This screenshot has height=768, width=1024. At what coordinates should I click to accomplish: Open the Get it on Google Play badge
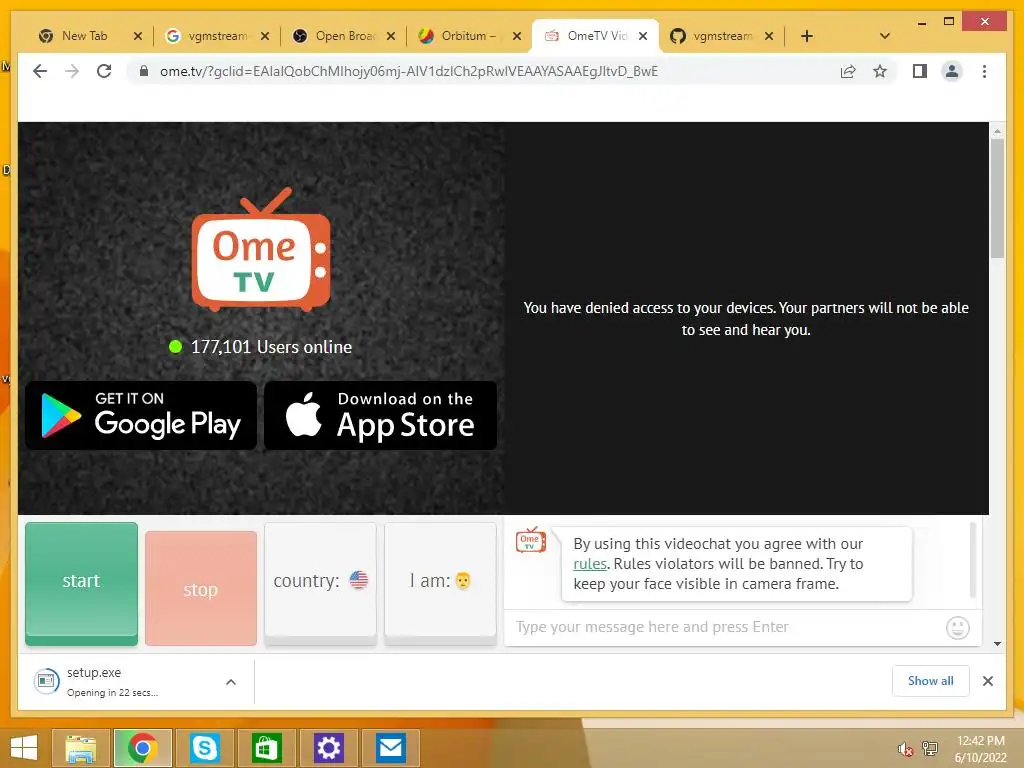(141, 415)
